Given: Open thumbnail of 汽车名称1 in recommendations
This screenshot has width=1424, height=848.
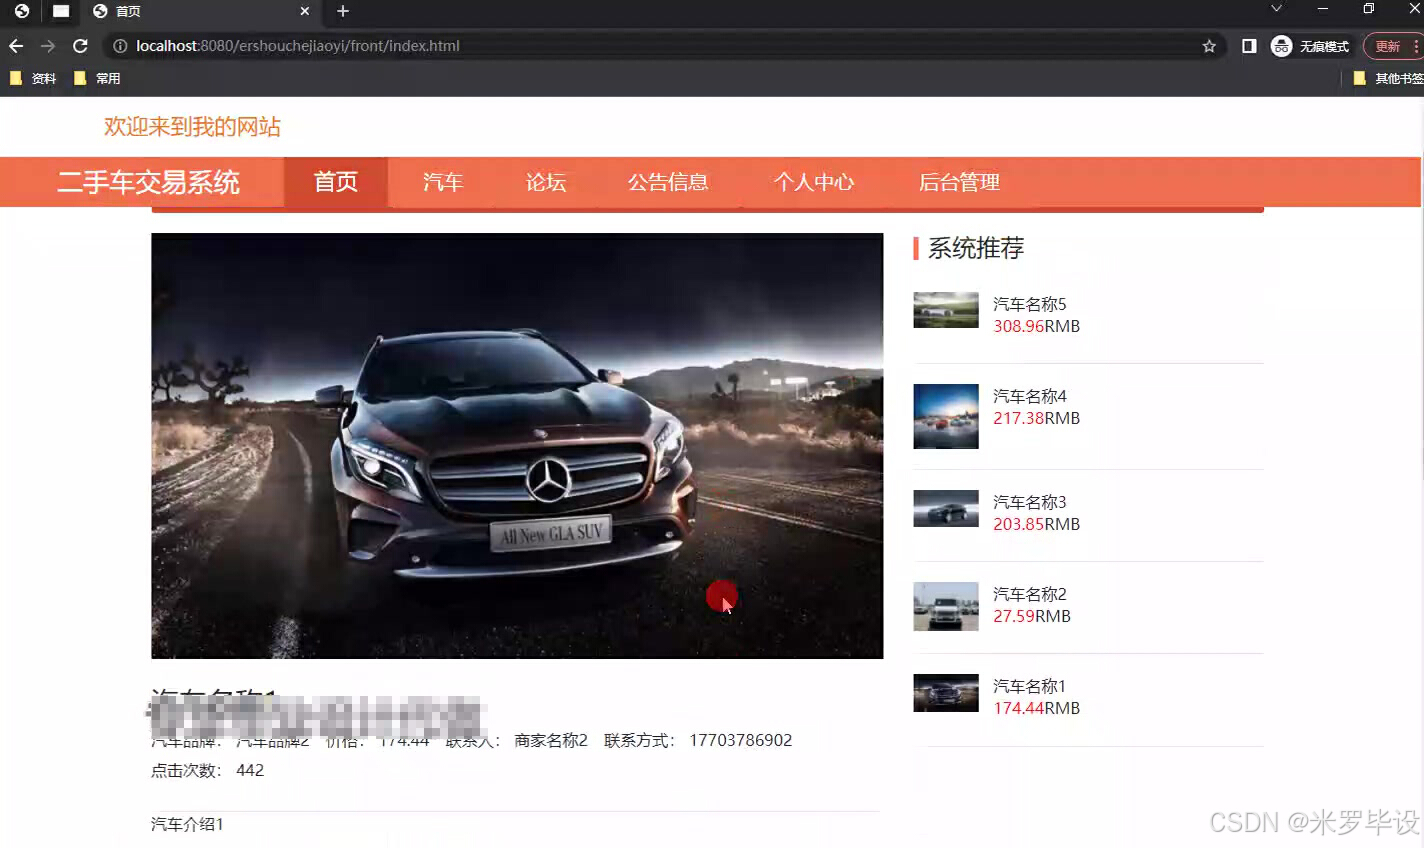Looking at the screenshot, I should pos(946,693).
